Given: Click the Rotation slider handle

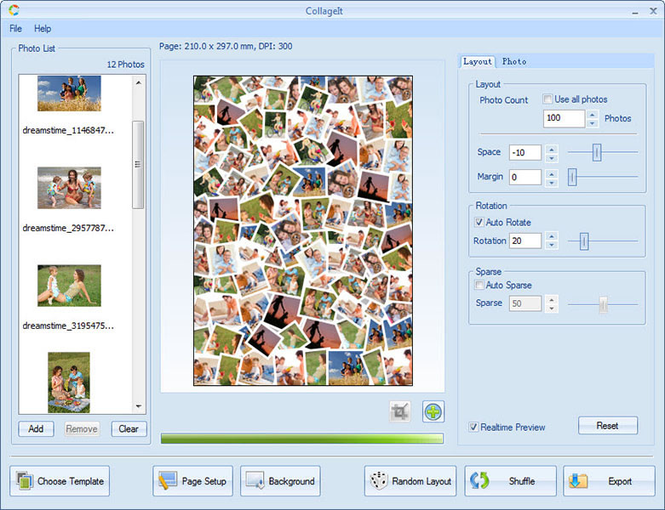Looking at the screenshot, I should [584, 241].
